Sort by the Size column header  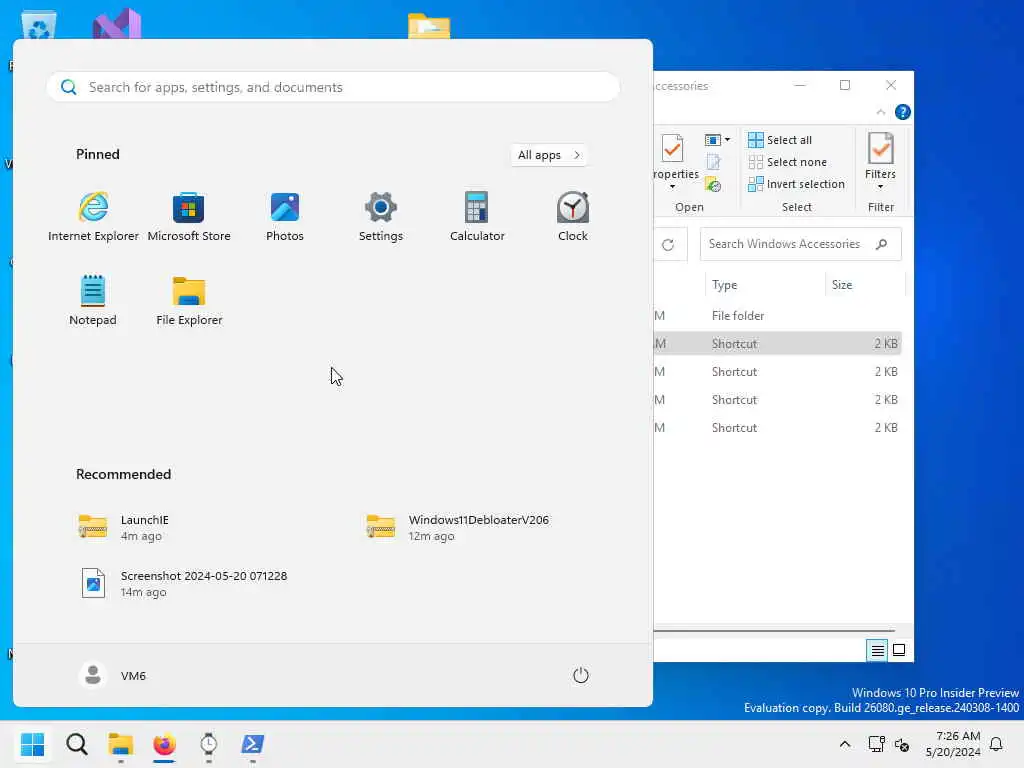pos(865,285)
